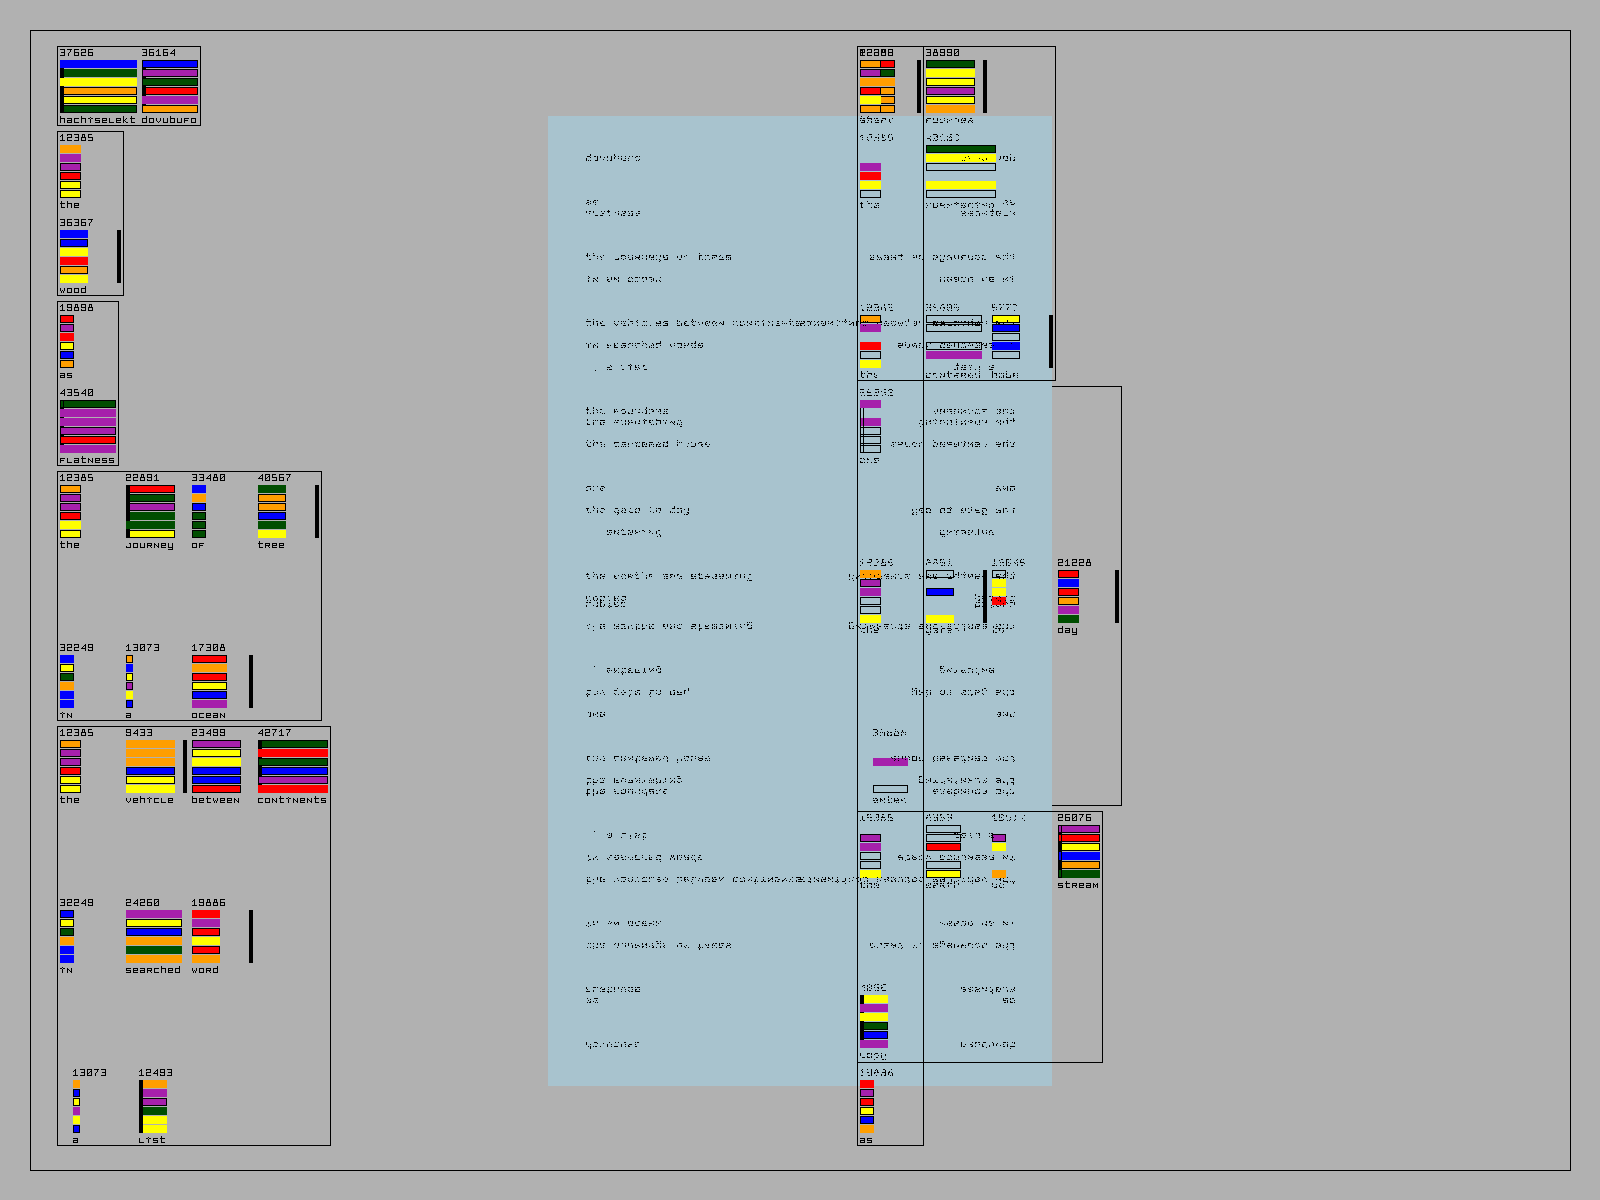Click the top green bar in 'continents' stack
Screen dimensions: 1600x1200
[293, 744]
